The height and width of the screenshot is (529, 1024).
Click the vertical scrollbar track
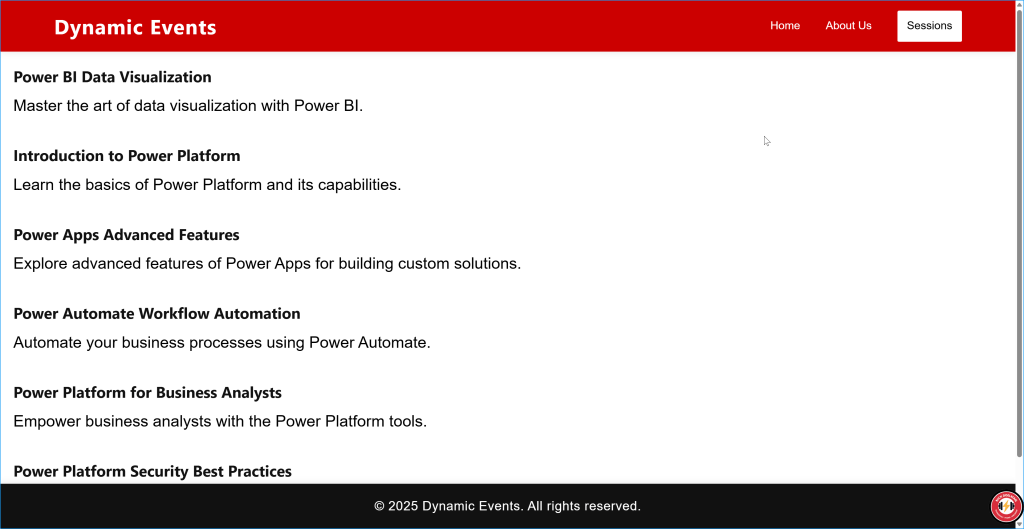[x=1019, y=300]
